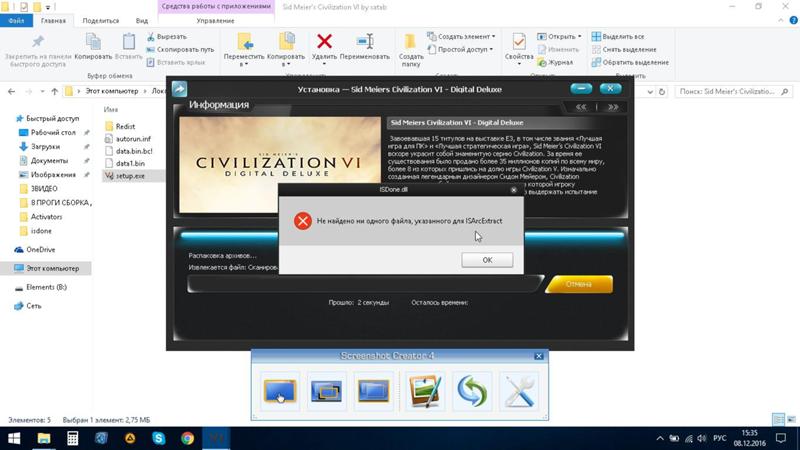Expand the Простой доступ dropdown

pyautogui.click(x=460, y=49)
